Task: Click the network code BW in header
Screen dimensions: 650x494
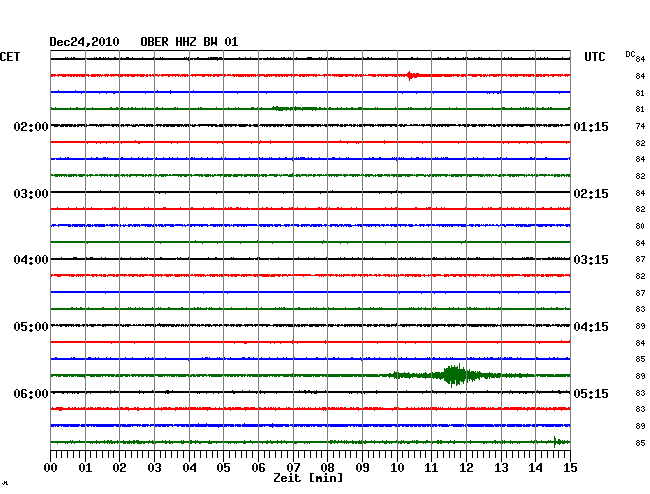Action: click(x=210, y=42)
